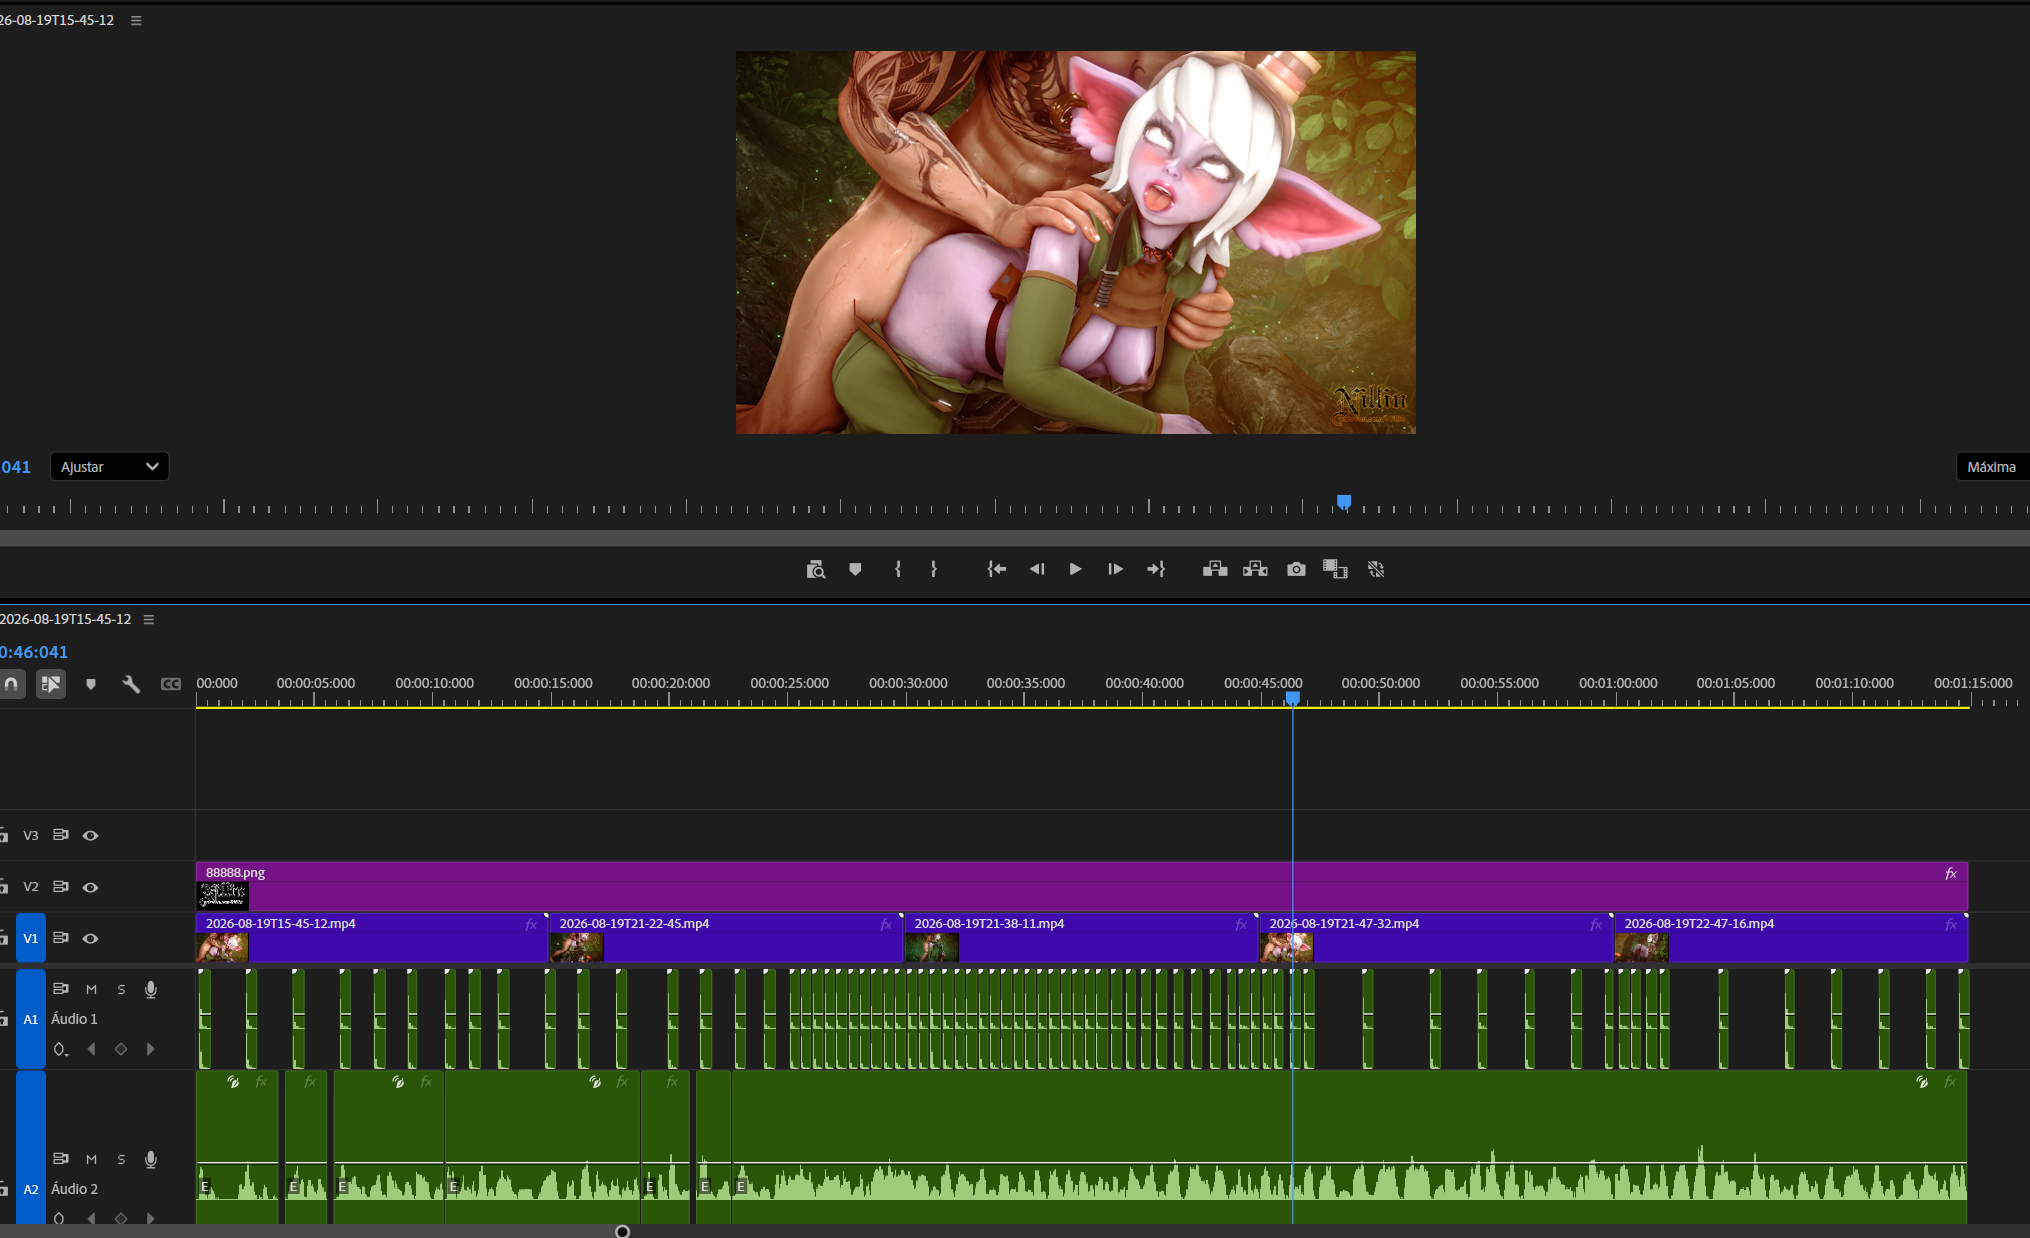
Task: Select the 88888.png clip on V2
Action: (x=1082, y=886)
